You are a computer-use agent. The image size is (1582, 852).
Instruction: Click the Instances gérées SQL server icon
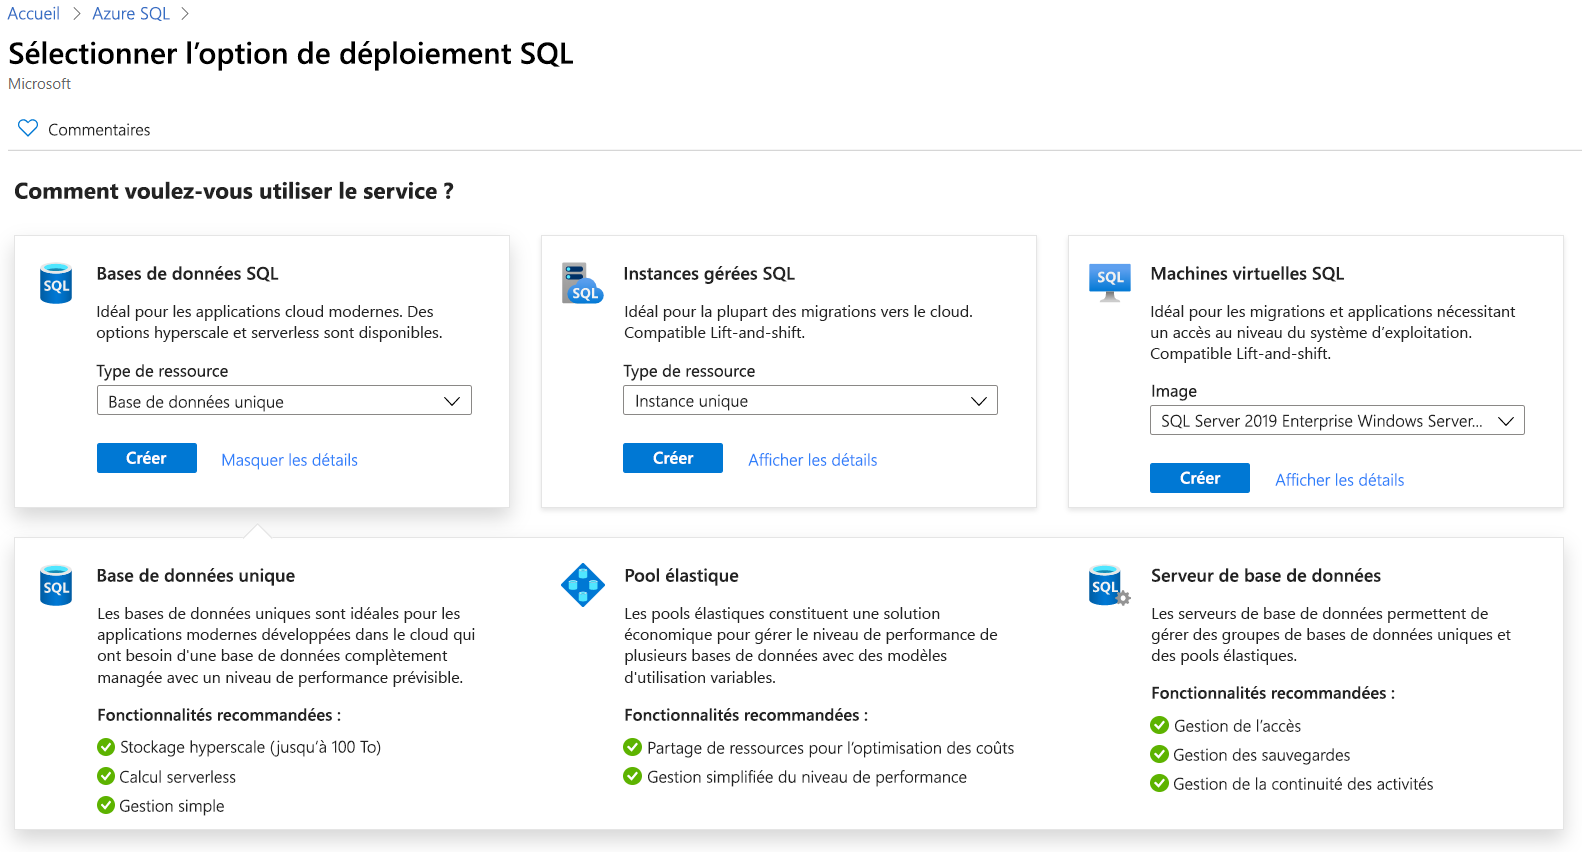[x=582, y=283]
